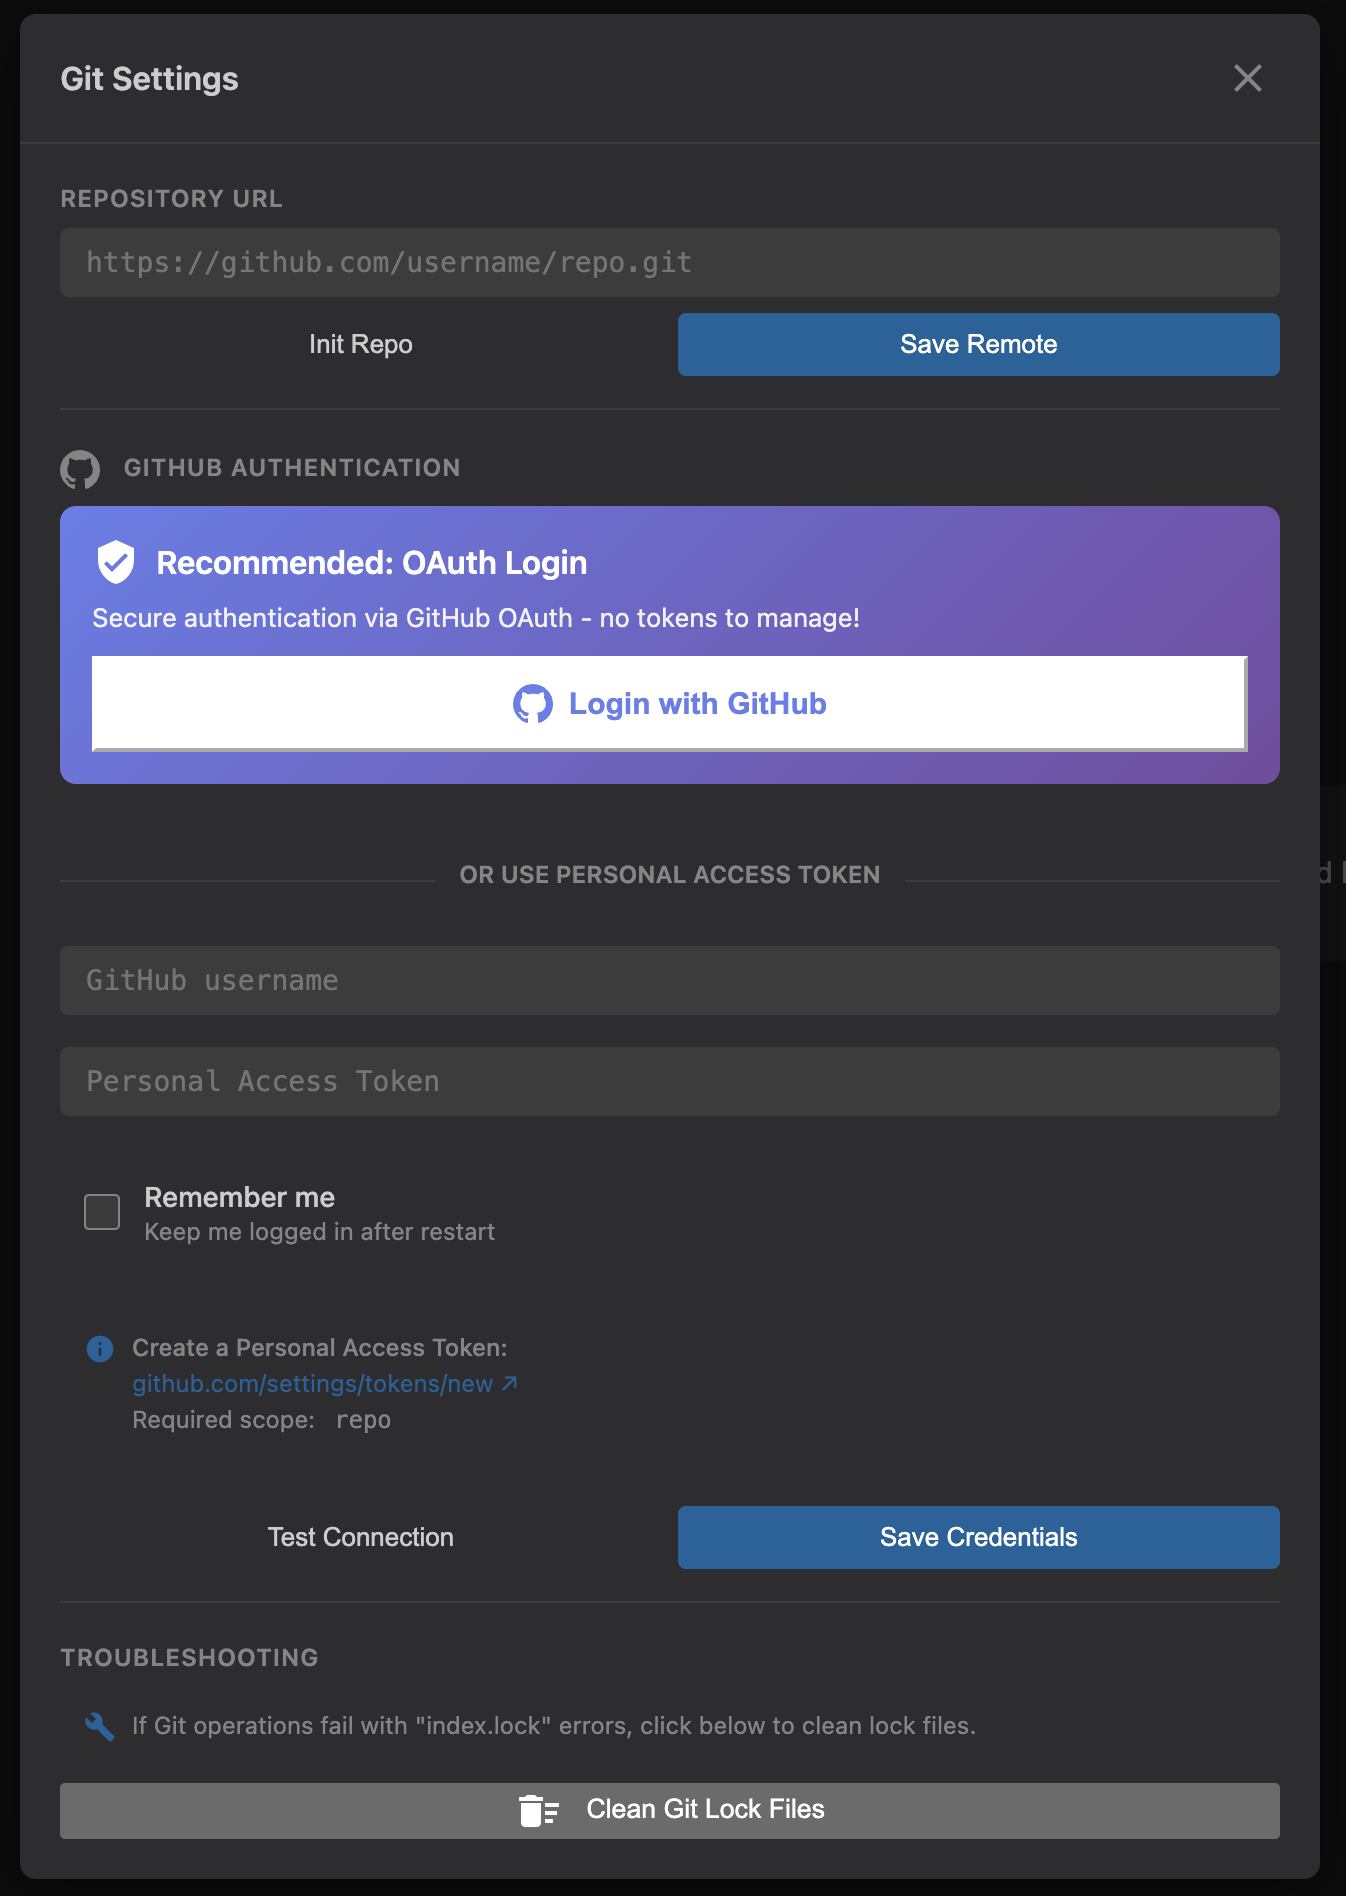Click Save Credentials button
1346x1896 pixels.
(x=979, y=1537)
